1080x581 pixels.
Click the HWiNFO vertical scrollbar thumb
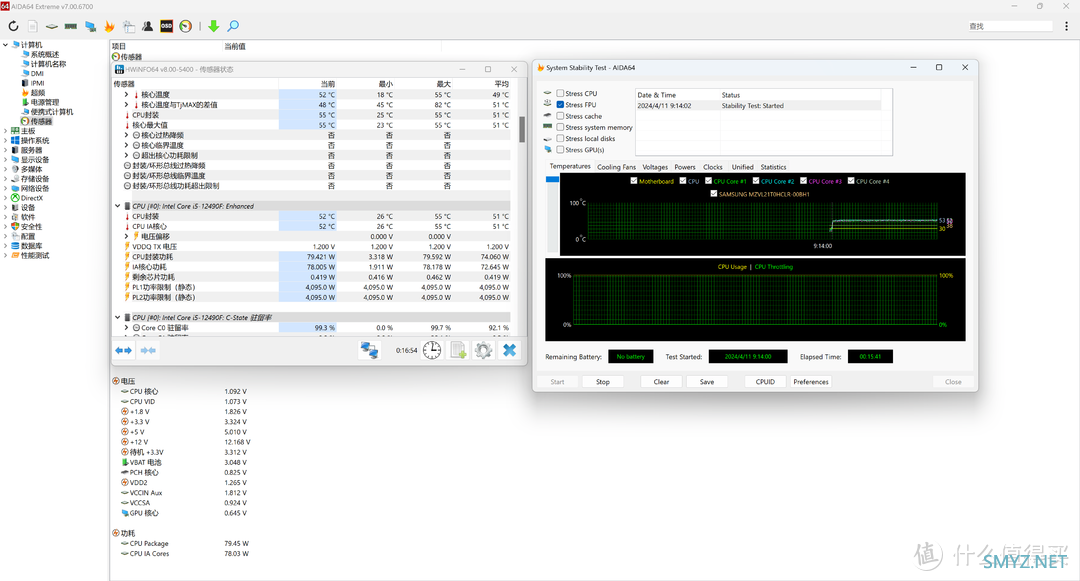pyautogui.click(x=522, y=129)
